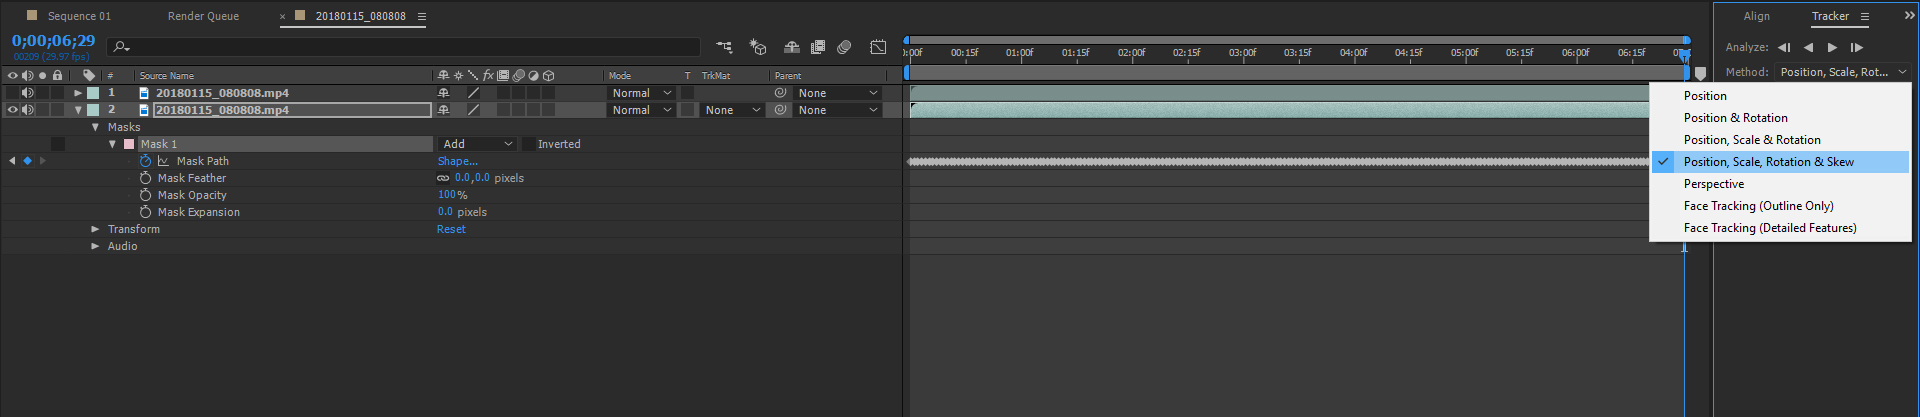
Task: Toggle the Draft 3D icon
Action: click(758, 47)
